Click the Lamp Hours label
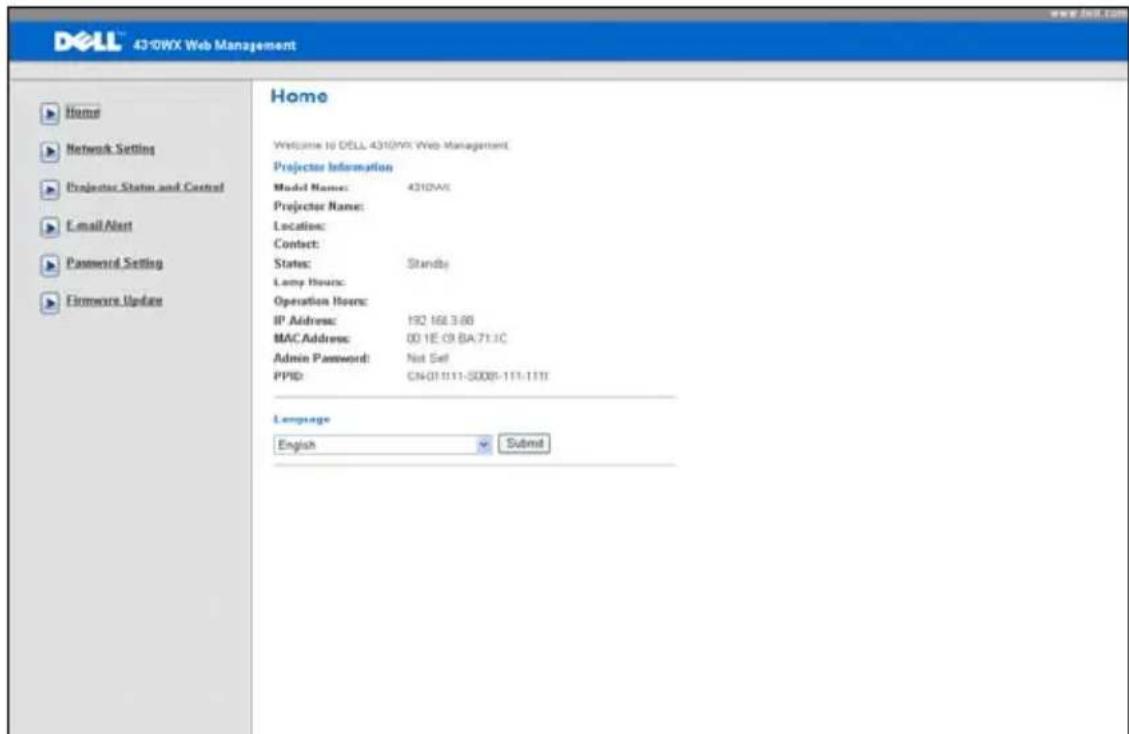Viewport: 1129px width, 734px height. pos(309,282)
